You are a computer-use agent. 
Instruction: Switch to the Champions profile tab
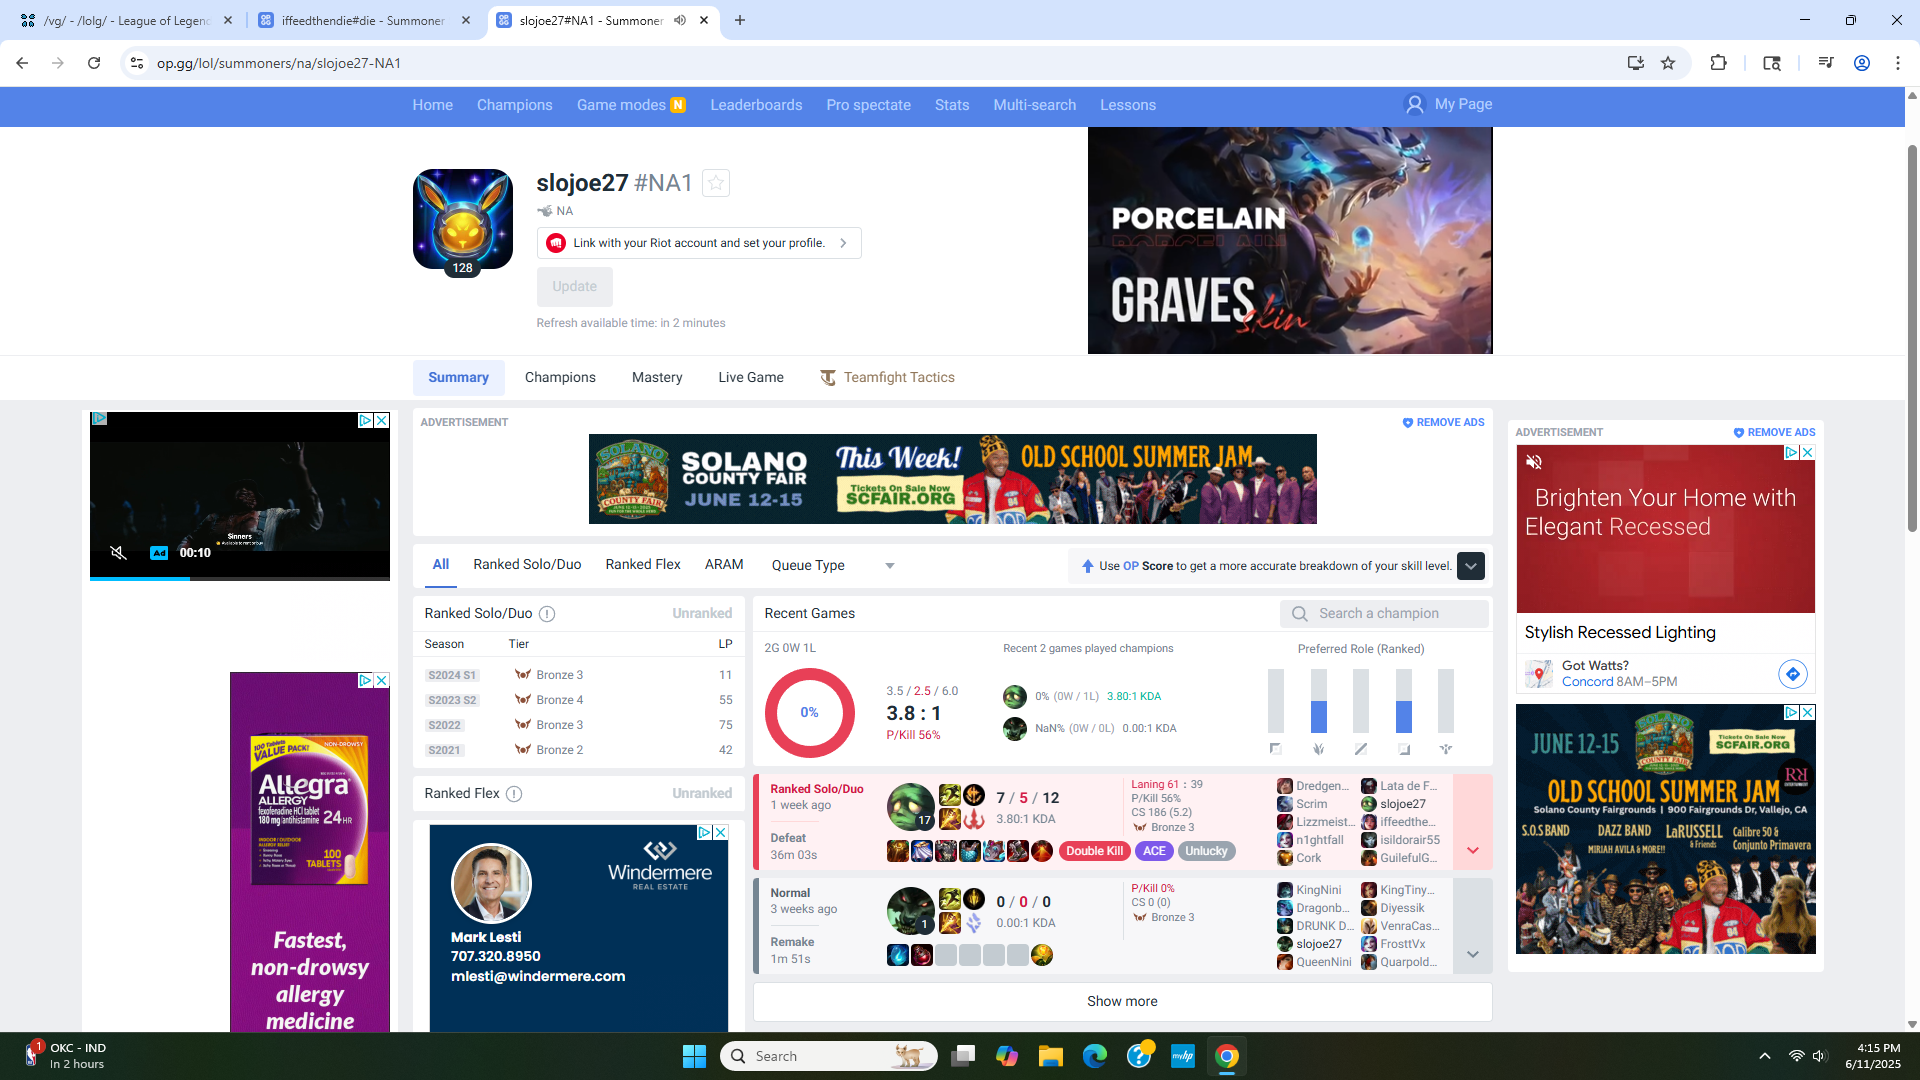560,378
